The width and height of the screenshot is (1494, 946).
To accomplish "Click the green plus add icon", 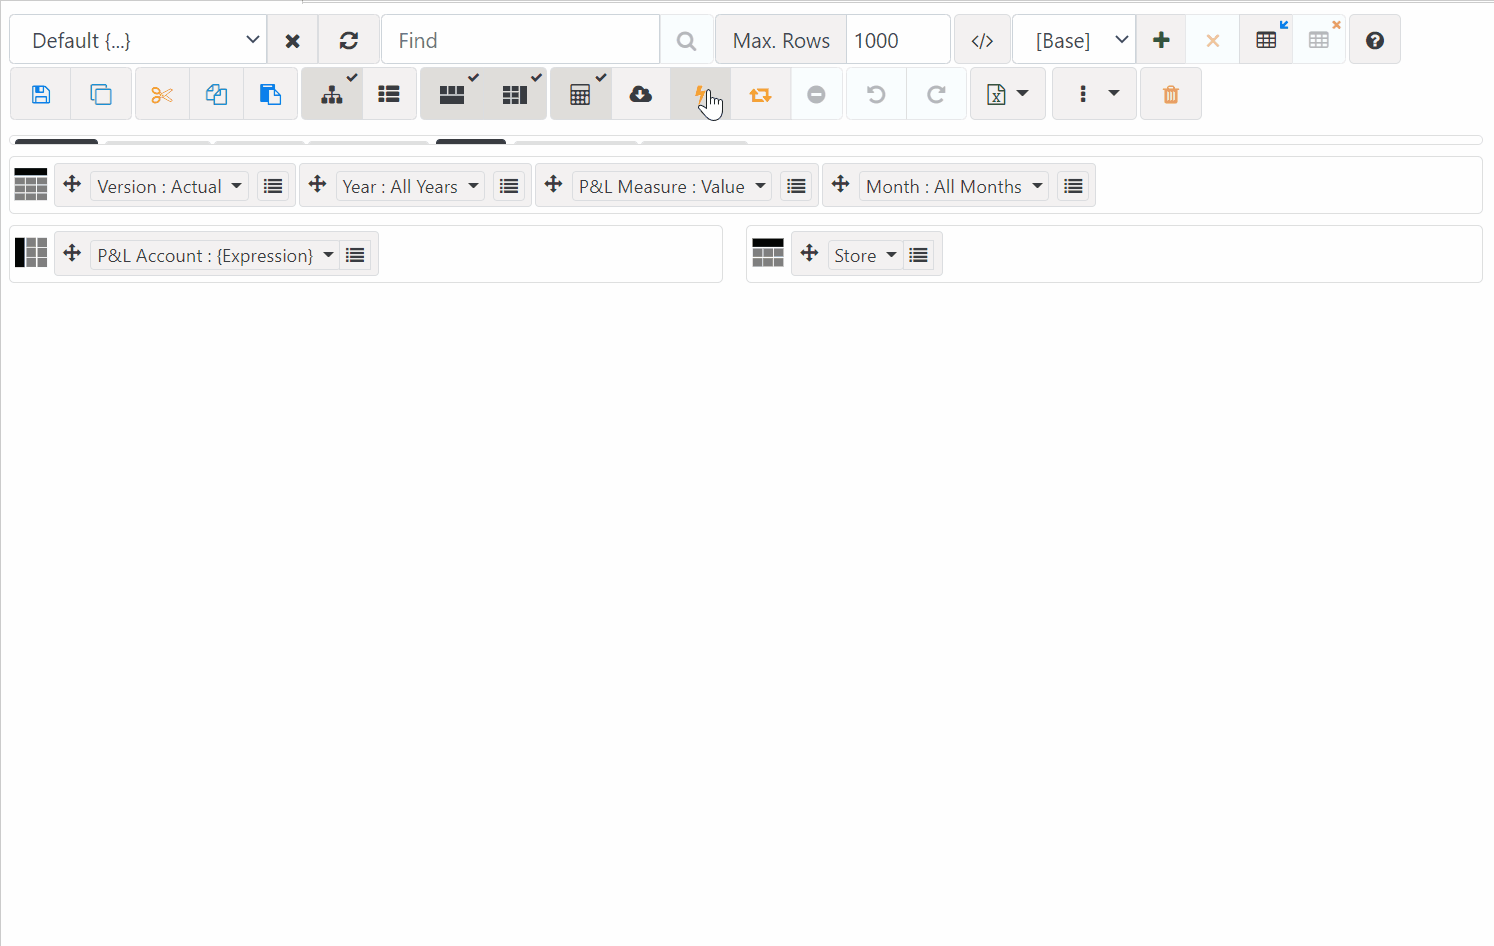I will pos(1161,41).
